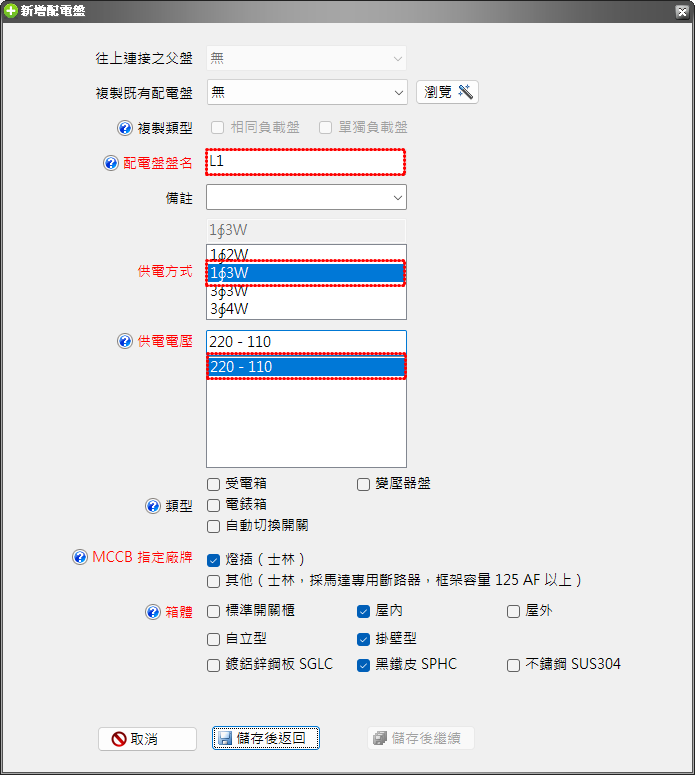The width and height of the screenshot is (695, 775).
Task: Enable the 受電箱 checkbox
Action: pos(213,485)
